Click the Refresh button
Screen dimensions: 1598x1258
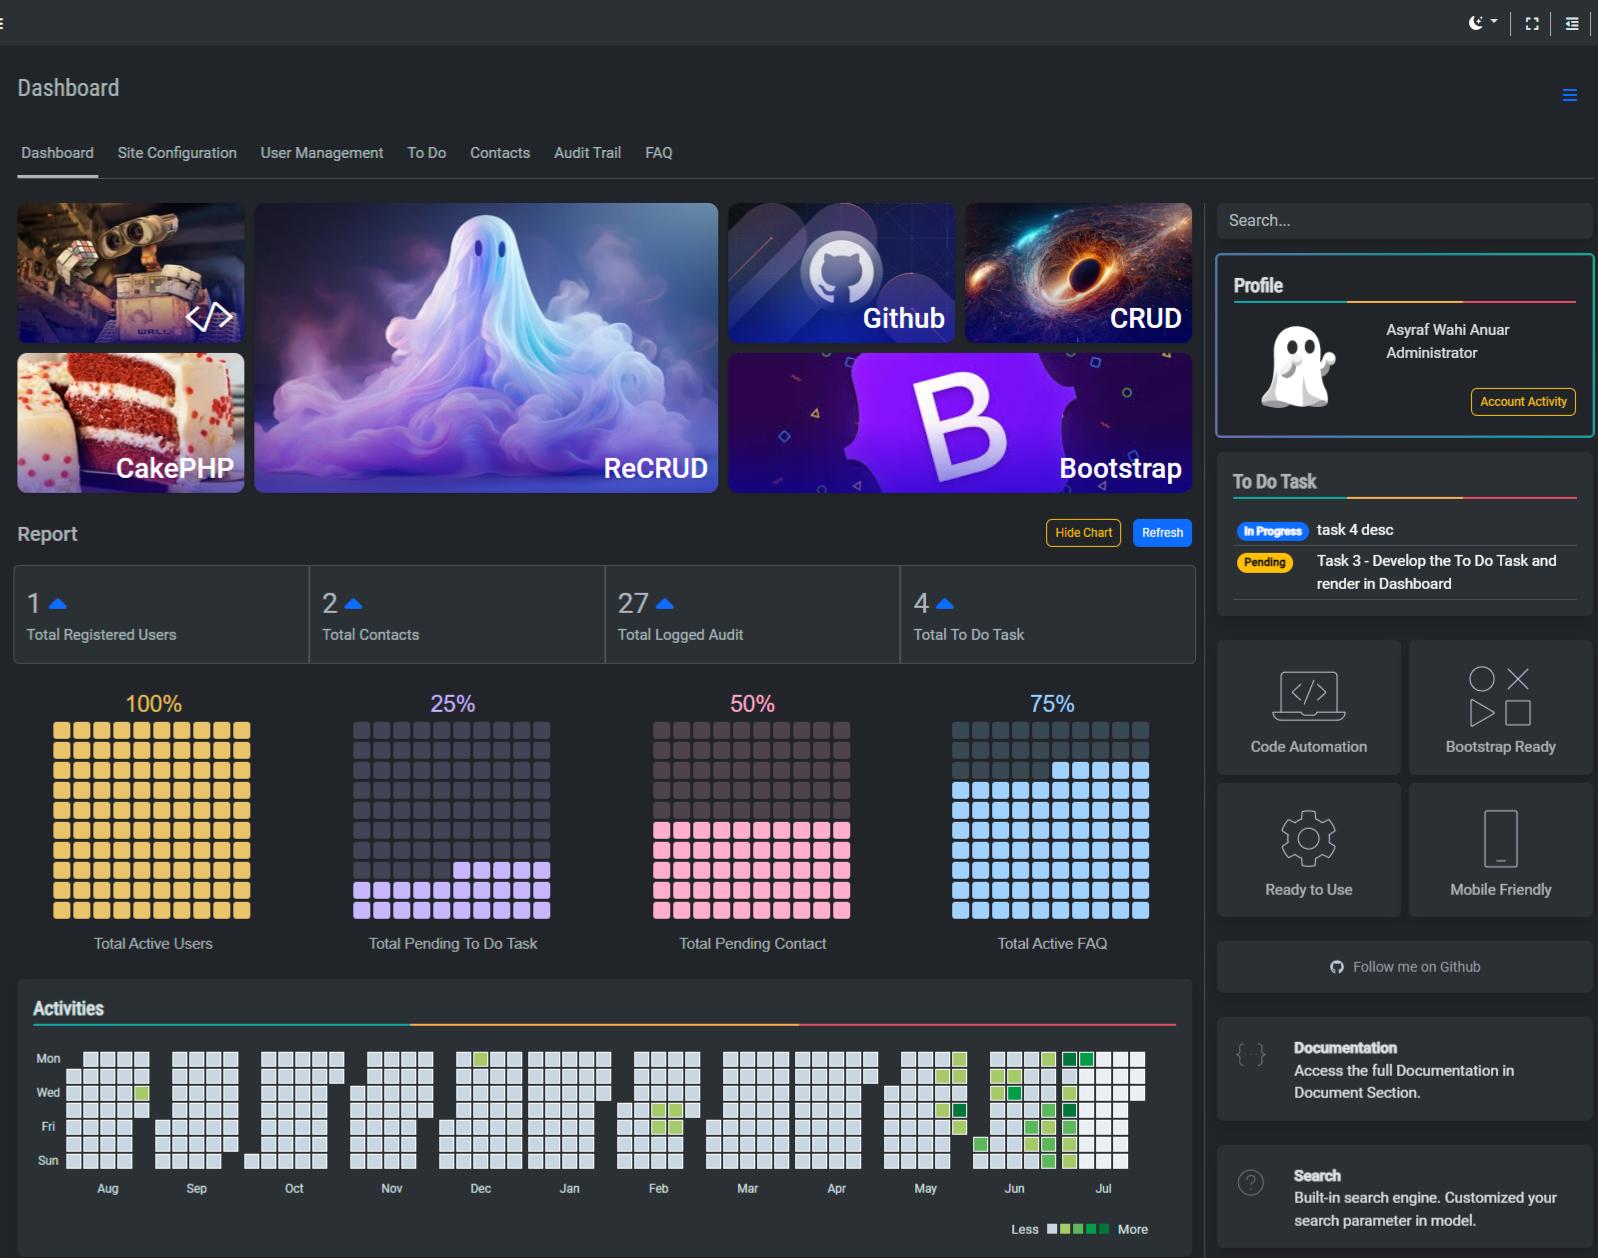1162,533
